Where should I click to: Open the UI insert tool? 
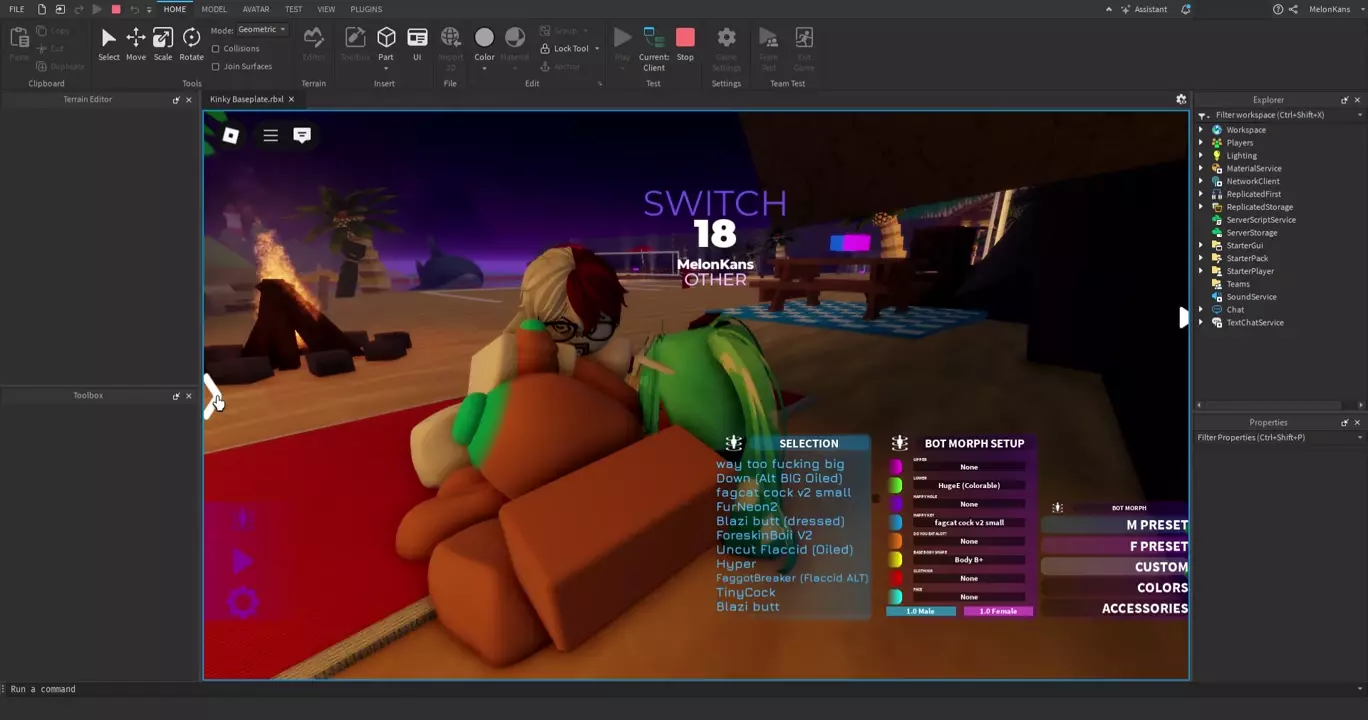point(417,44)
